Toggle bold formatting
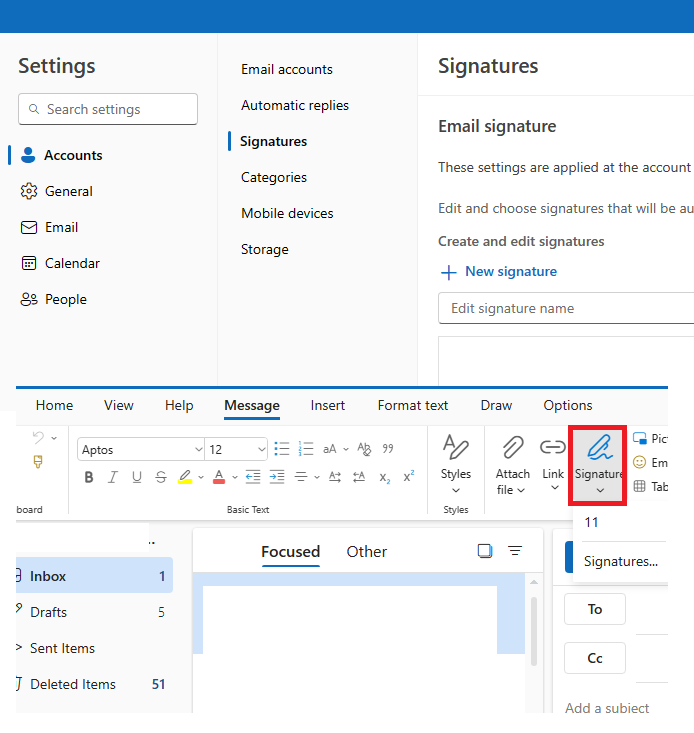 89,477
